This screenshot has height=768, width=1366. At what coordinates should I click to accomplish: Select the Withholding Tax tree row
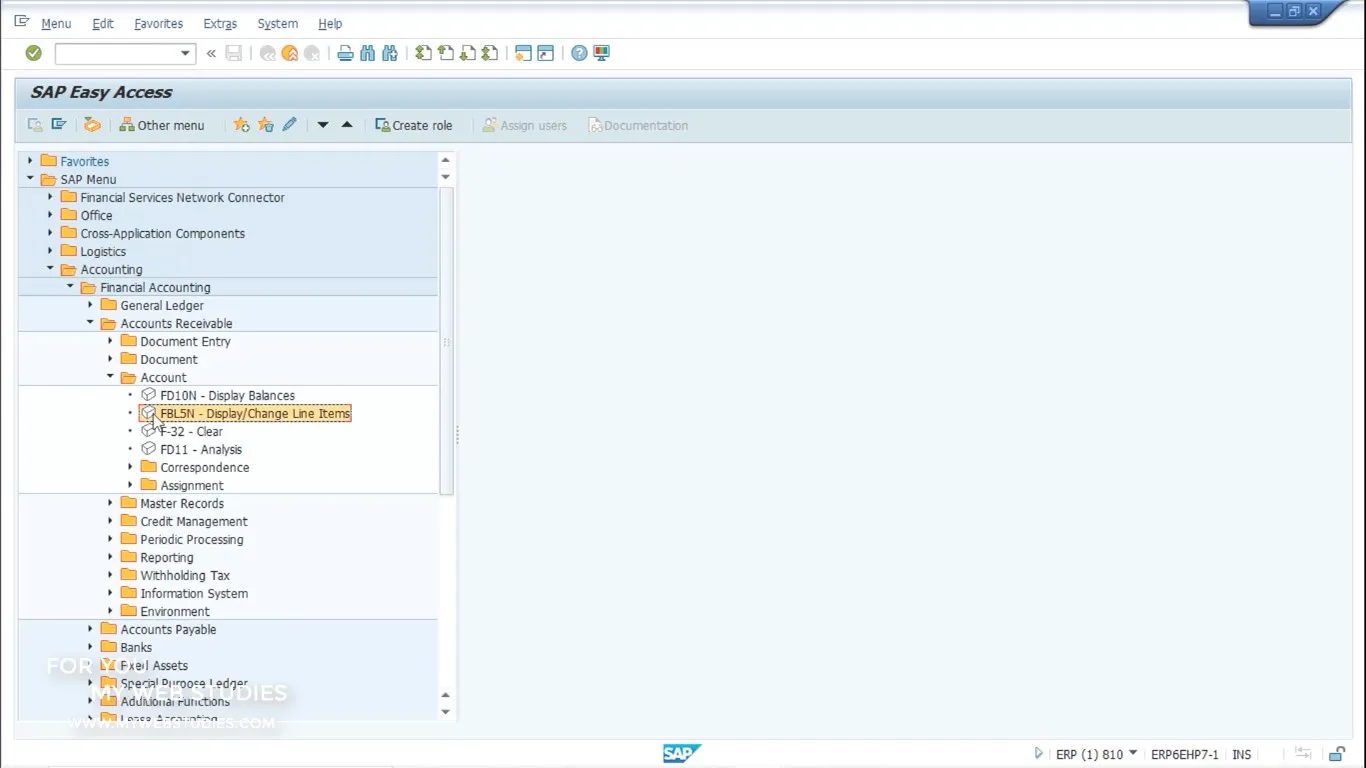185,575
